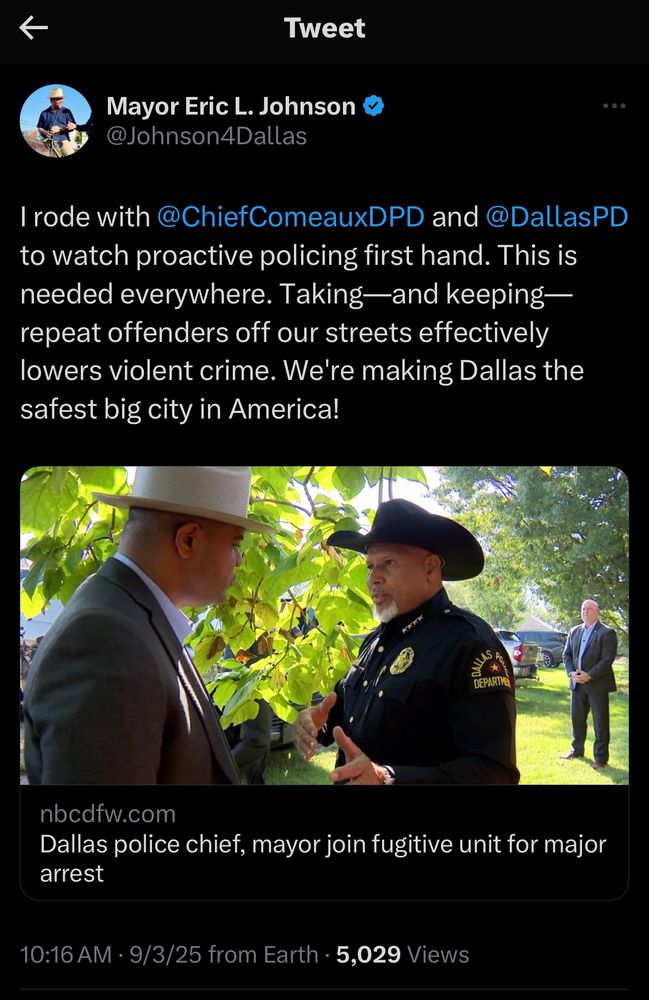
Task: Click the suited man standing in photo background
Action: [590, 682]
